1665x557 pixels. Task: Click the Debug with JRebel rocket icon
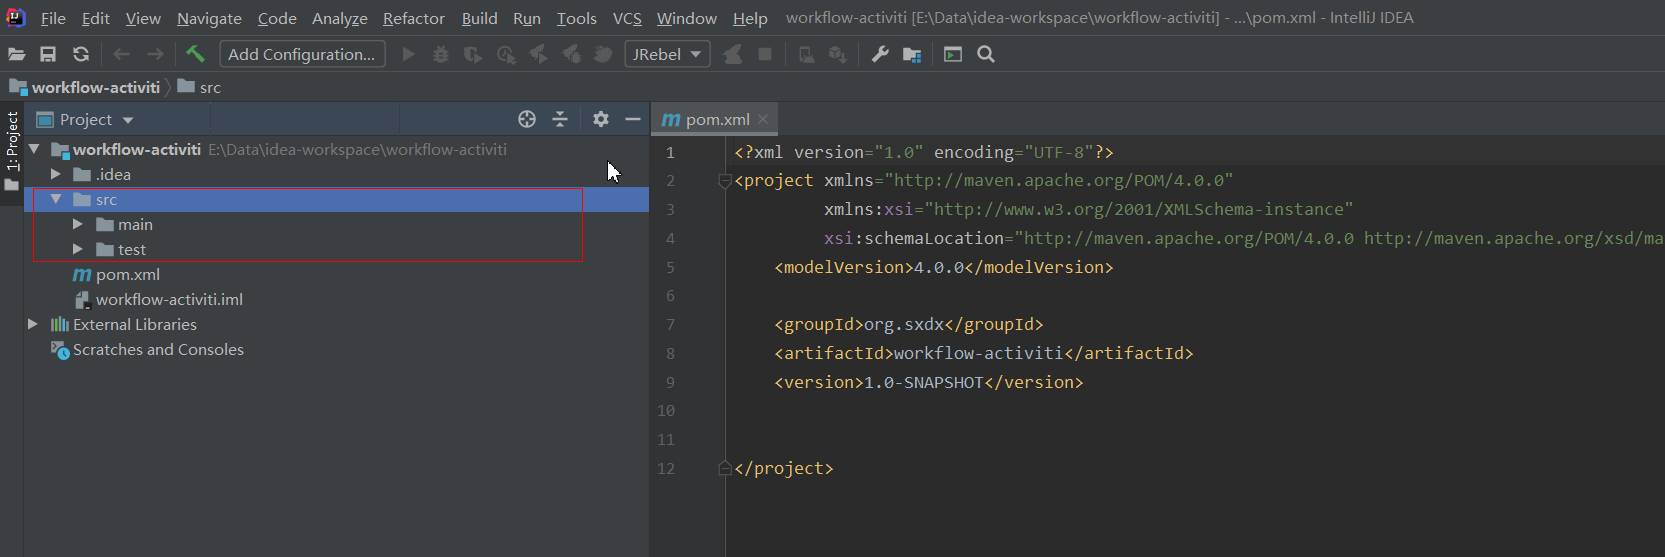point(571,54)
